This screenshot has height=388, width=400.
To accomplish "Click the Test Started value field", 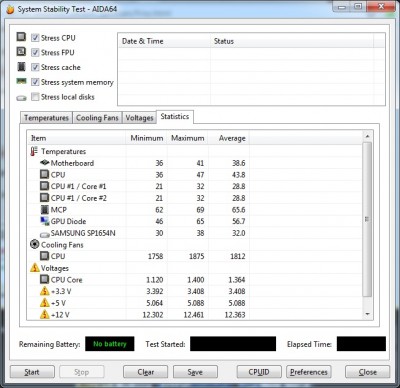I will click(233, 344).
